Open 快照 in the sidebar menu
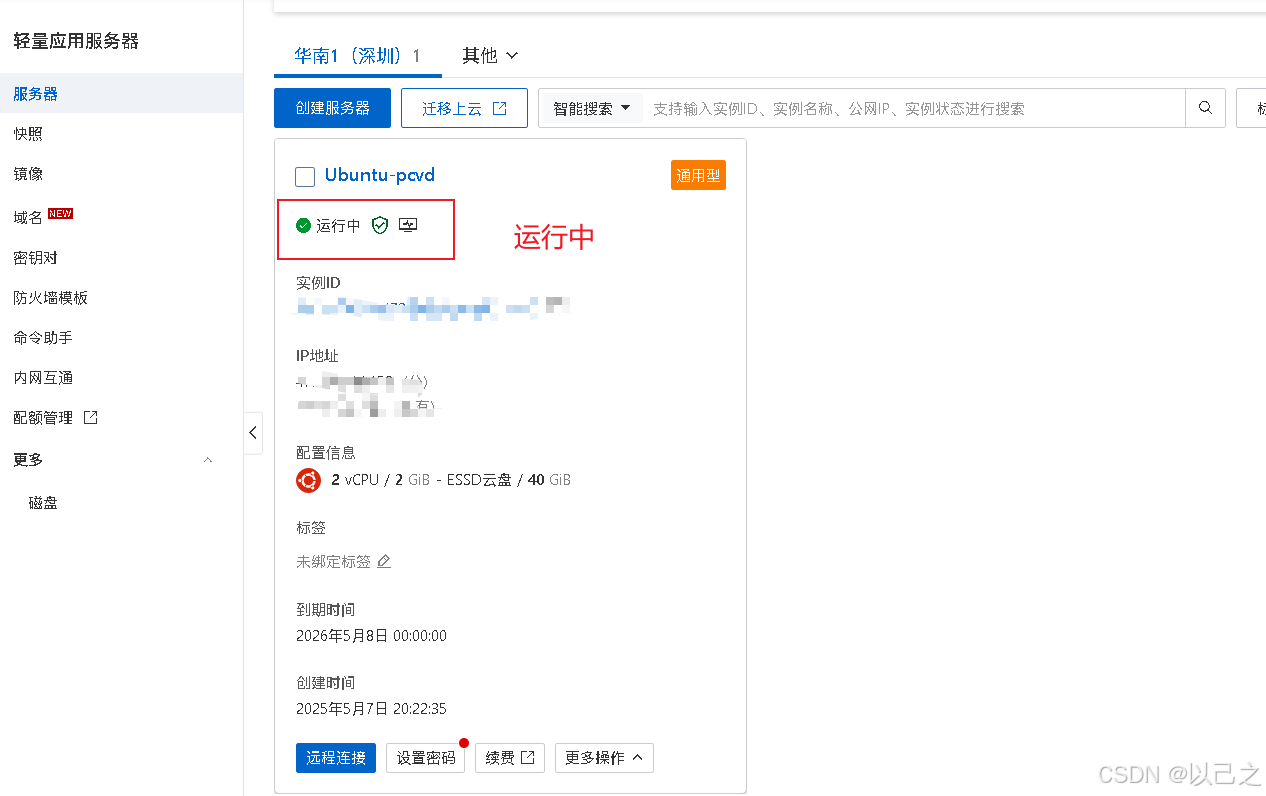 28,133
